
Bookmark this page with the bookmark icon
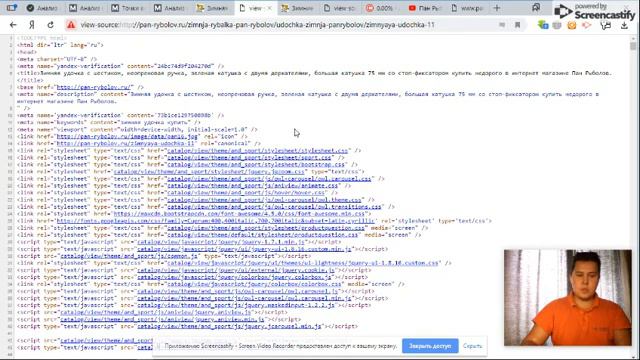coord(517,25)
